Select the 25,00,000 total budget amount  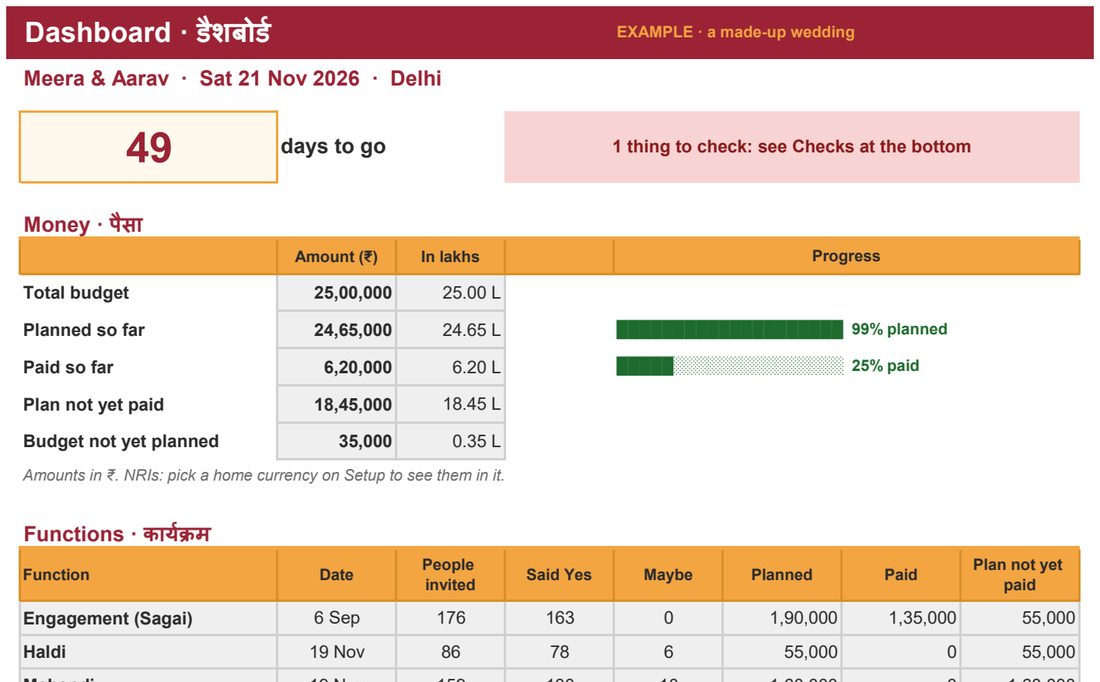336,293
